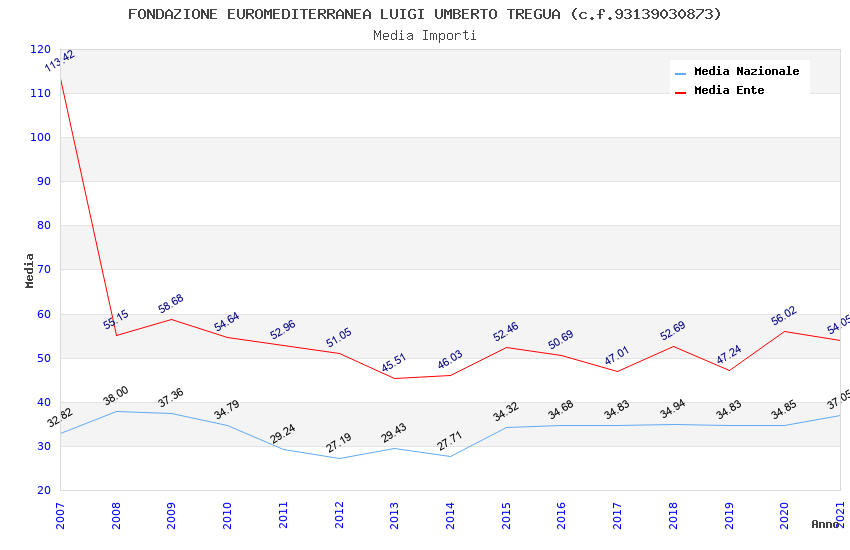Screen dimensions: 850x550
Task: Click the 56.02 data label
Action: pos(784,315)
